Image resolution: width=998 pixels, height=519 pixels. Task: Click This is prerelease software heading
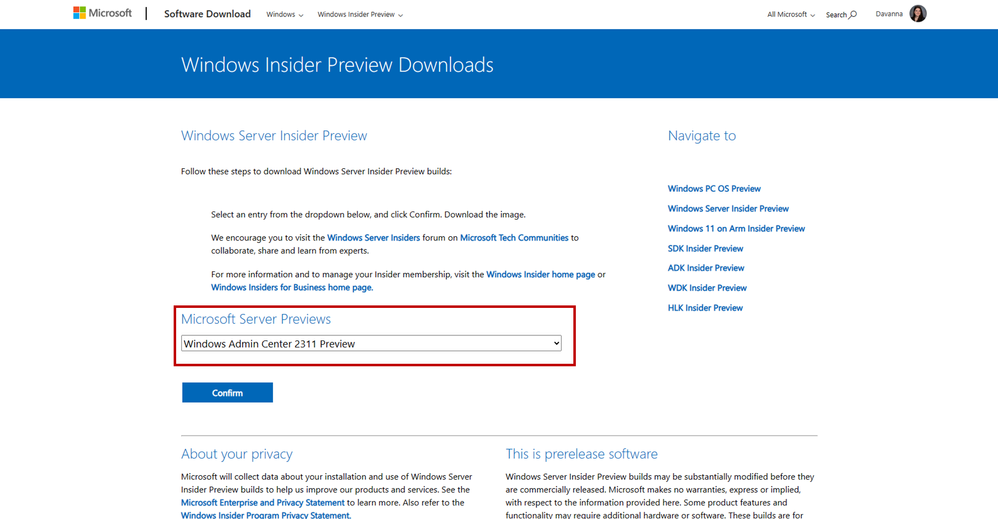[x=582, y=454]
